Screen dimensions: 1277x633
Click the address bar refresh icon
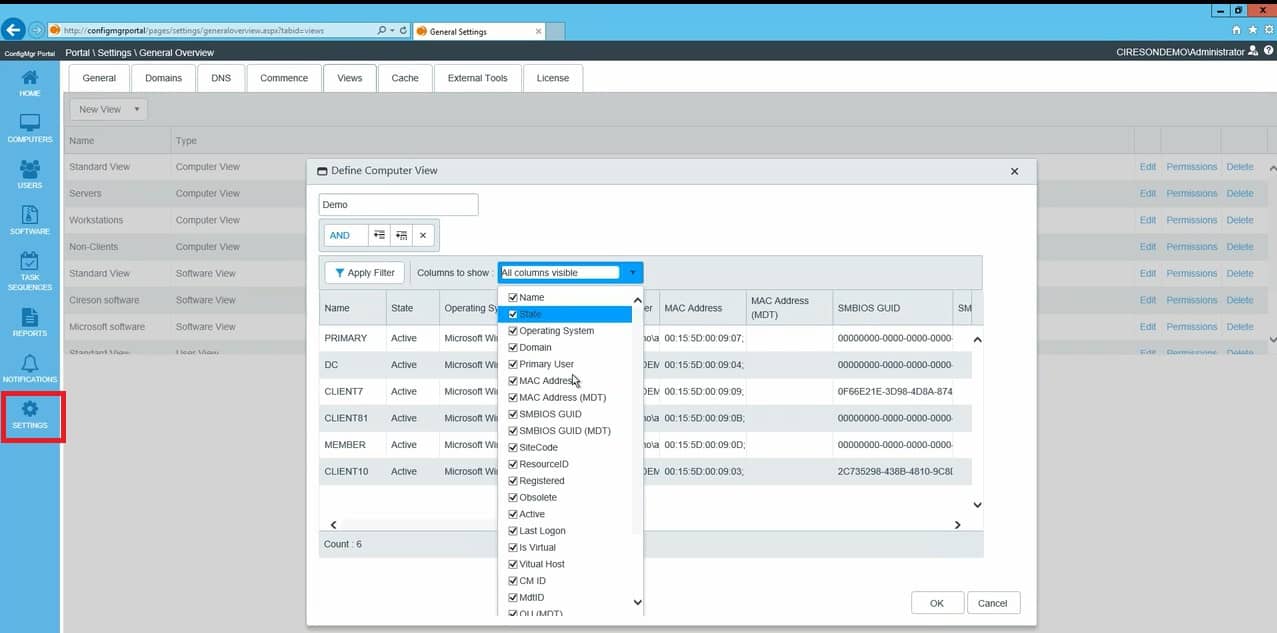click(x=403, y=31)
